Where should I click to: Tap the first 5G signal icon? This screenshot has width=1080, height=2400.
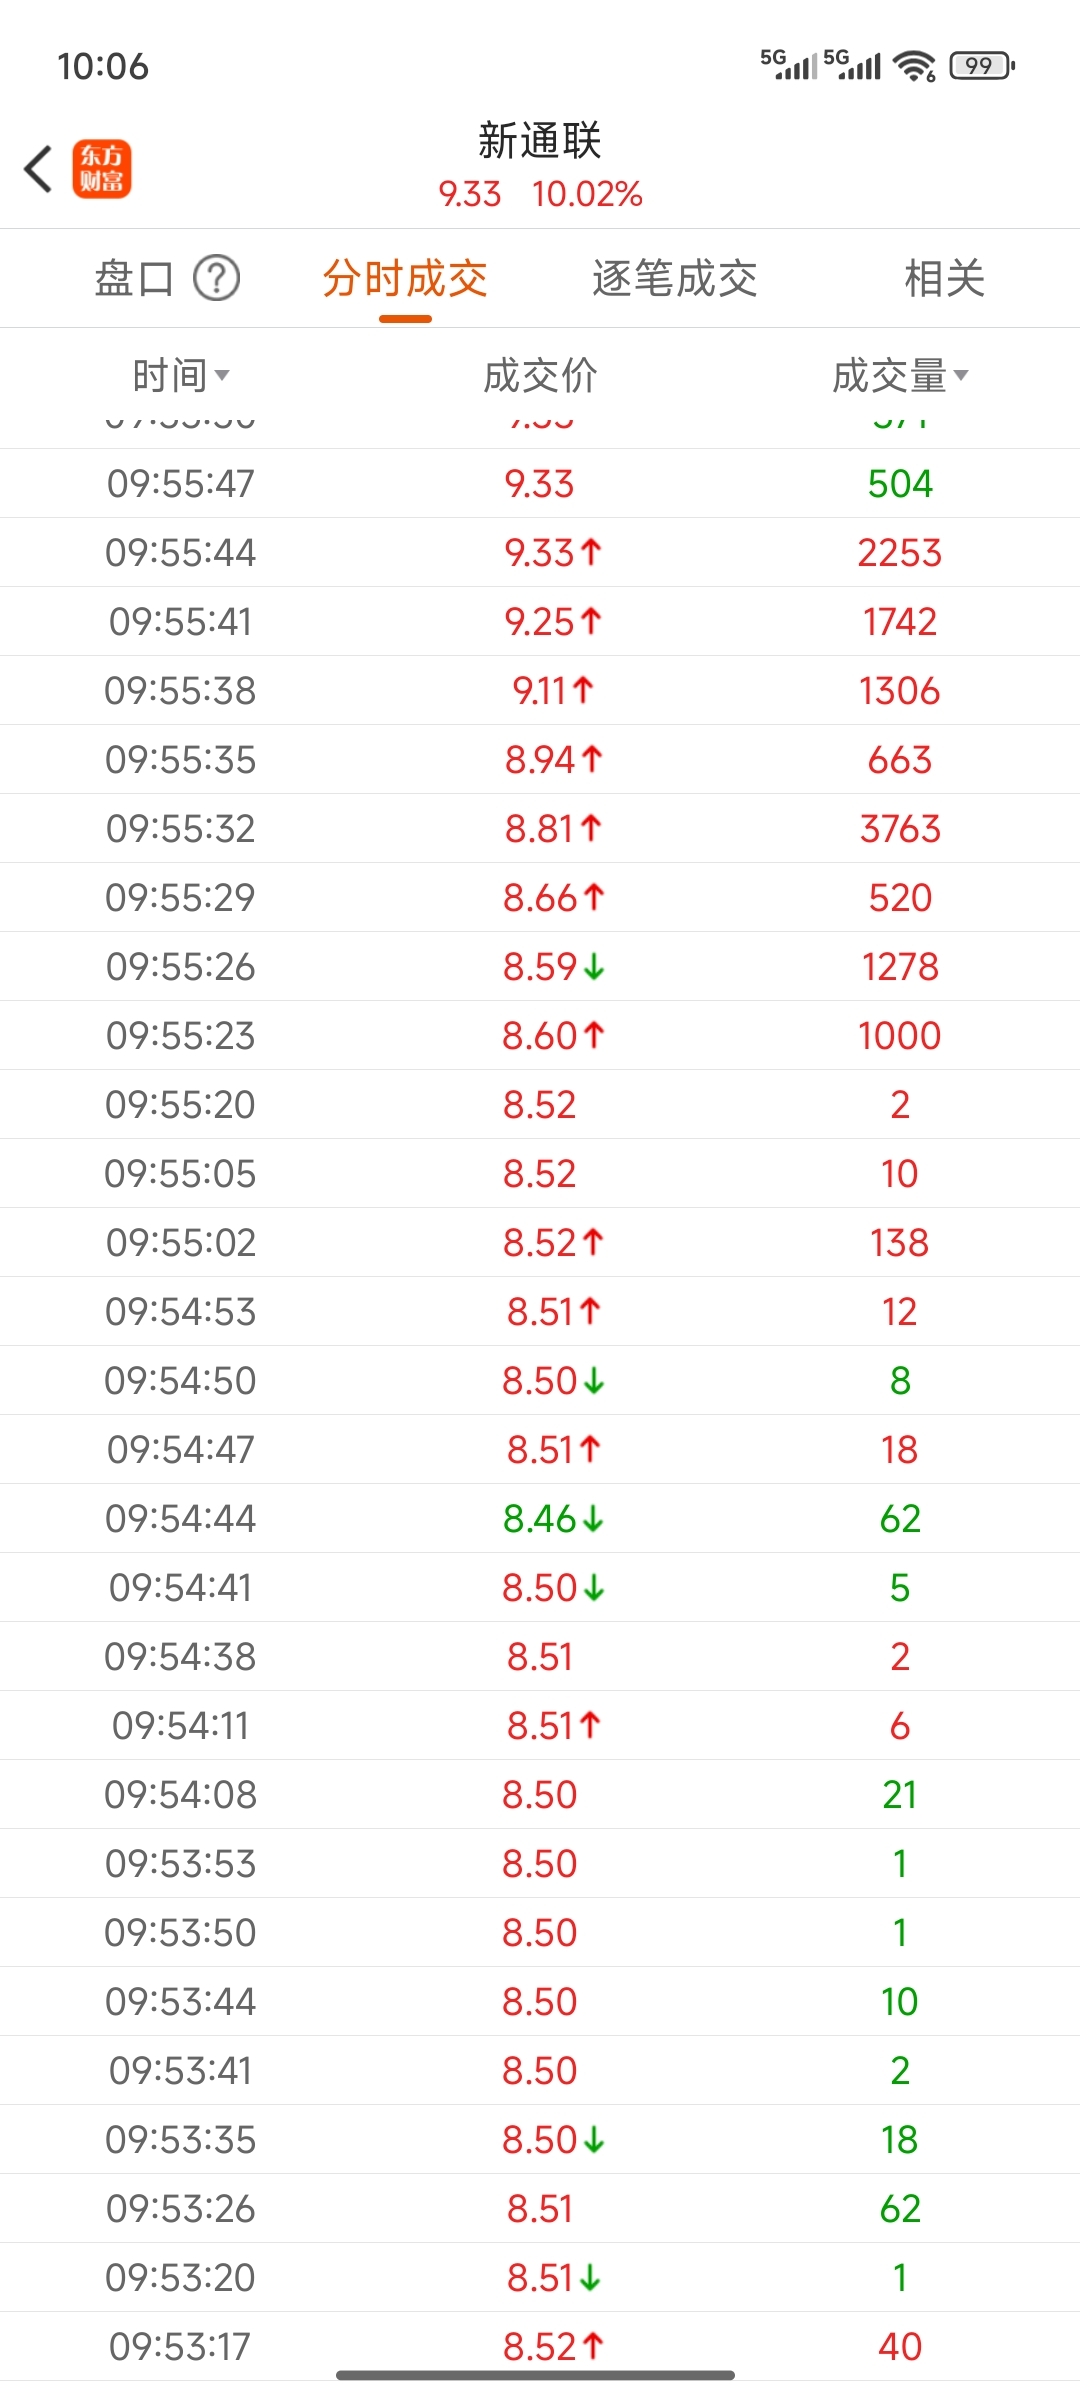tap(789, 65)
